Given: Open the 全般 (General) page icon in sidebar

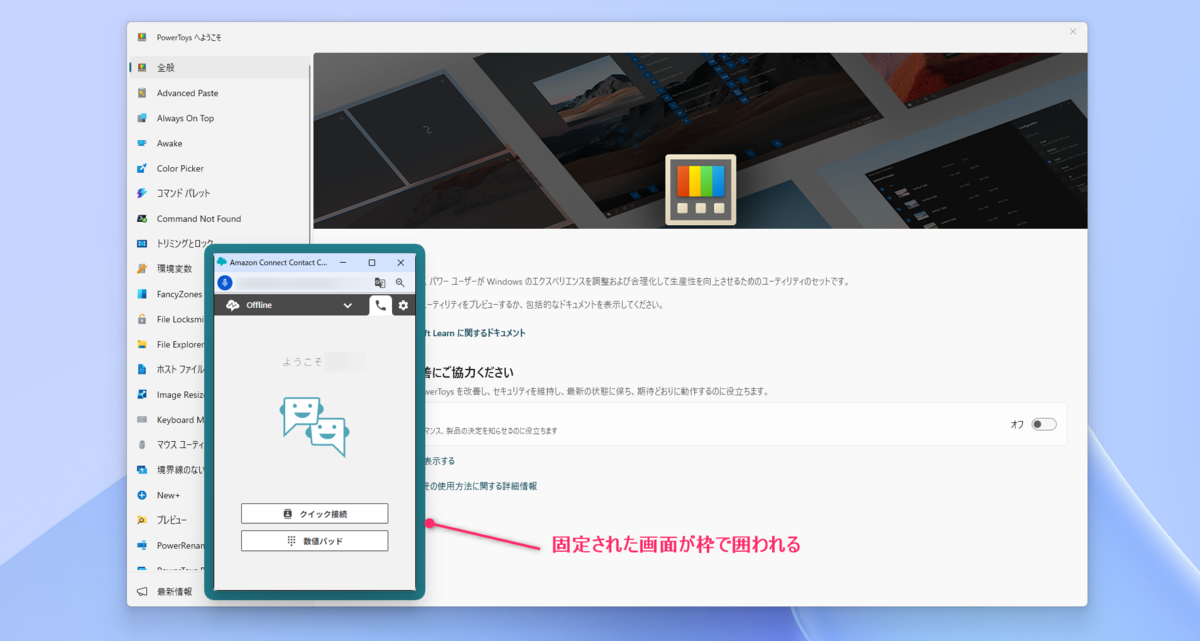Looking at the screenshot, I should tap(142, 68).
